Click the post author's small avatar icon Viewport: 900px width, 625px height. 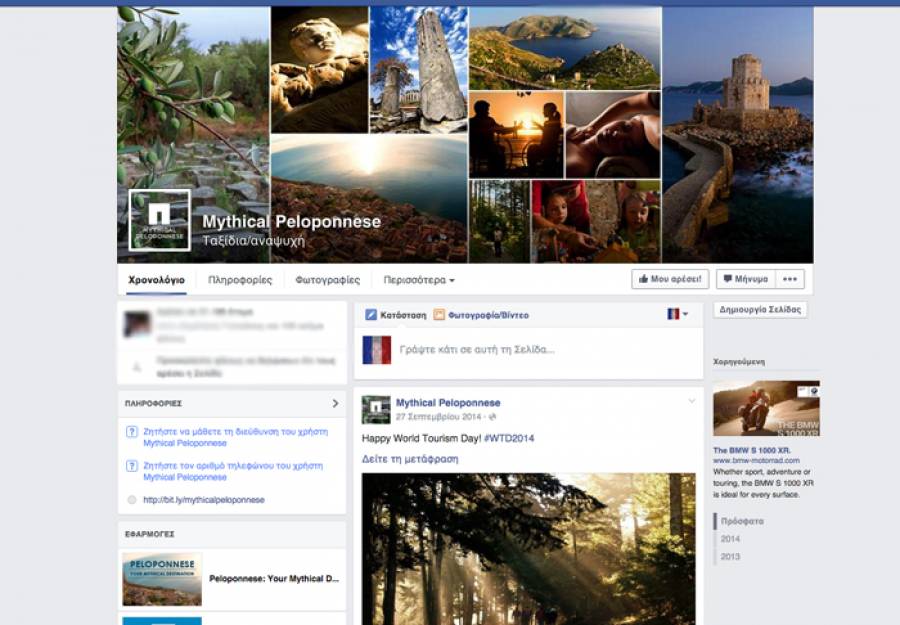click(376, 409)
